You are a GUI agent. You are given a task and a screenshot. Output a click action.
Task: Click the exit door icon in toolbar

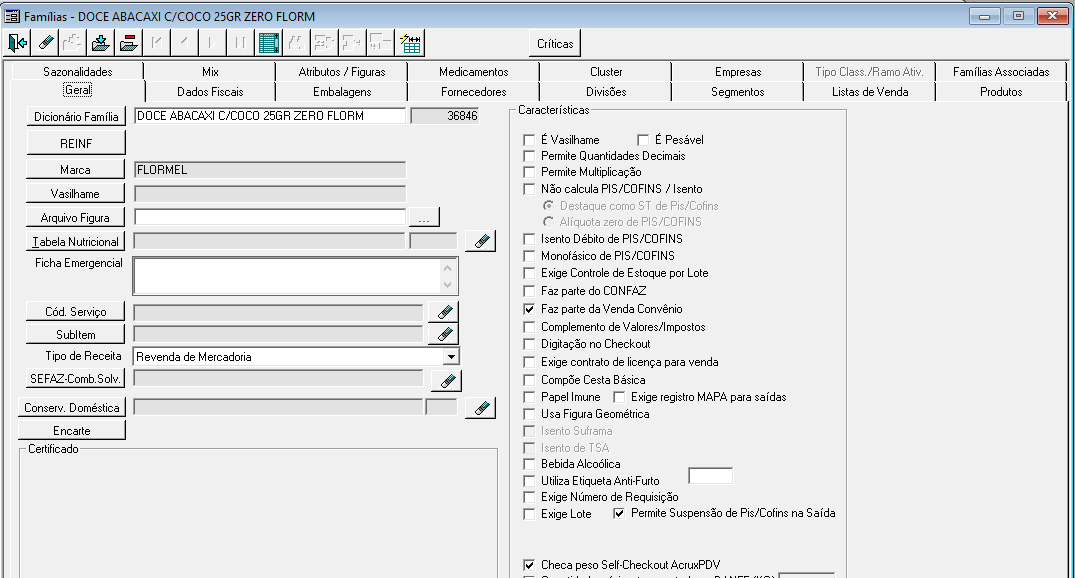coord(18,43)
